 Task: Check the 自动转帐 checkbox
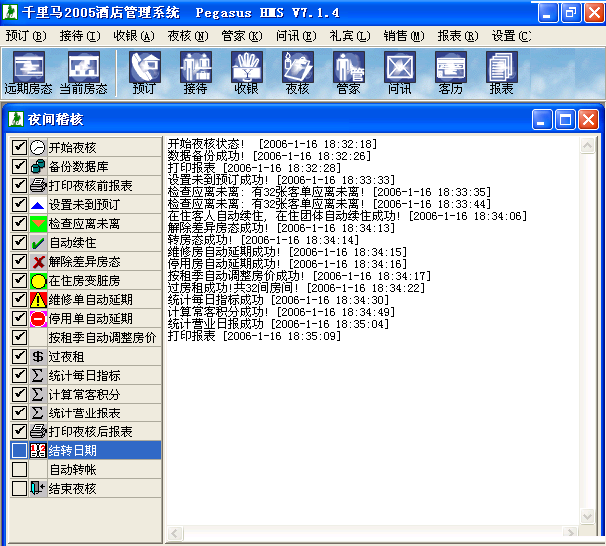click(x=19, y=469)
